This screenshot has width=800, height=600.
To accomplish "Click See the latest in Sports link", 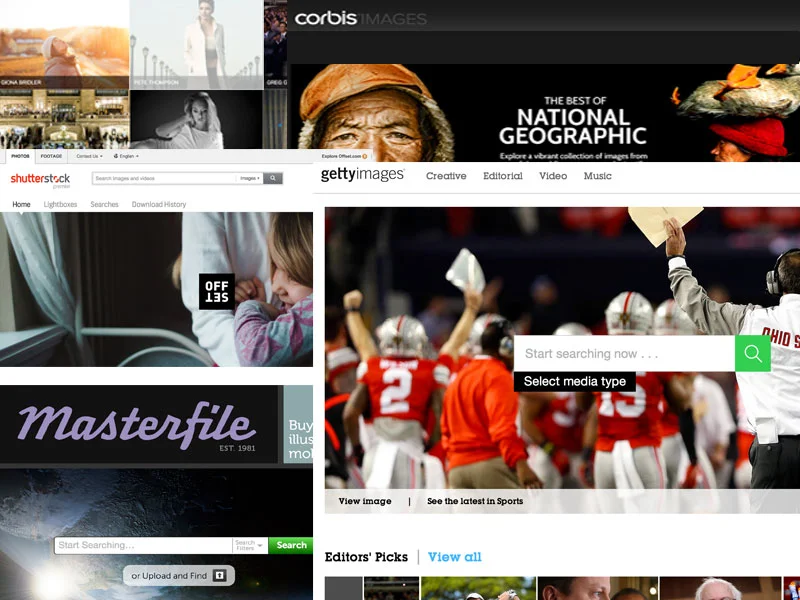I will pos(475,501).
